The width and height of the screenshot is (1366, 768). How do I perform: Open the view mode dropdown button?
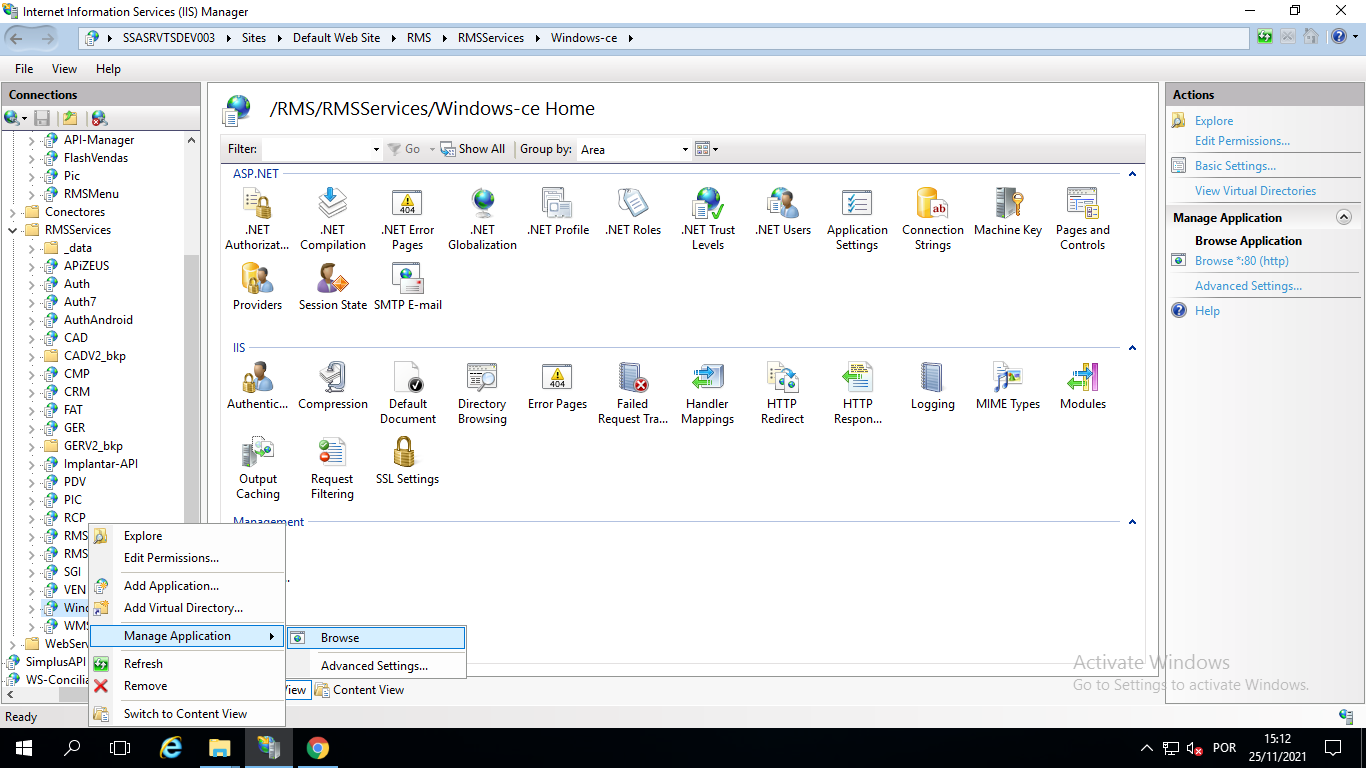[707, 149]
